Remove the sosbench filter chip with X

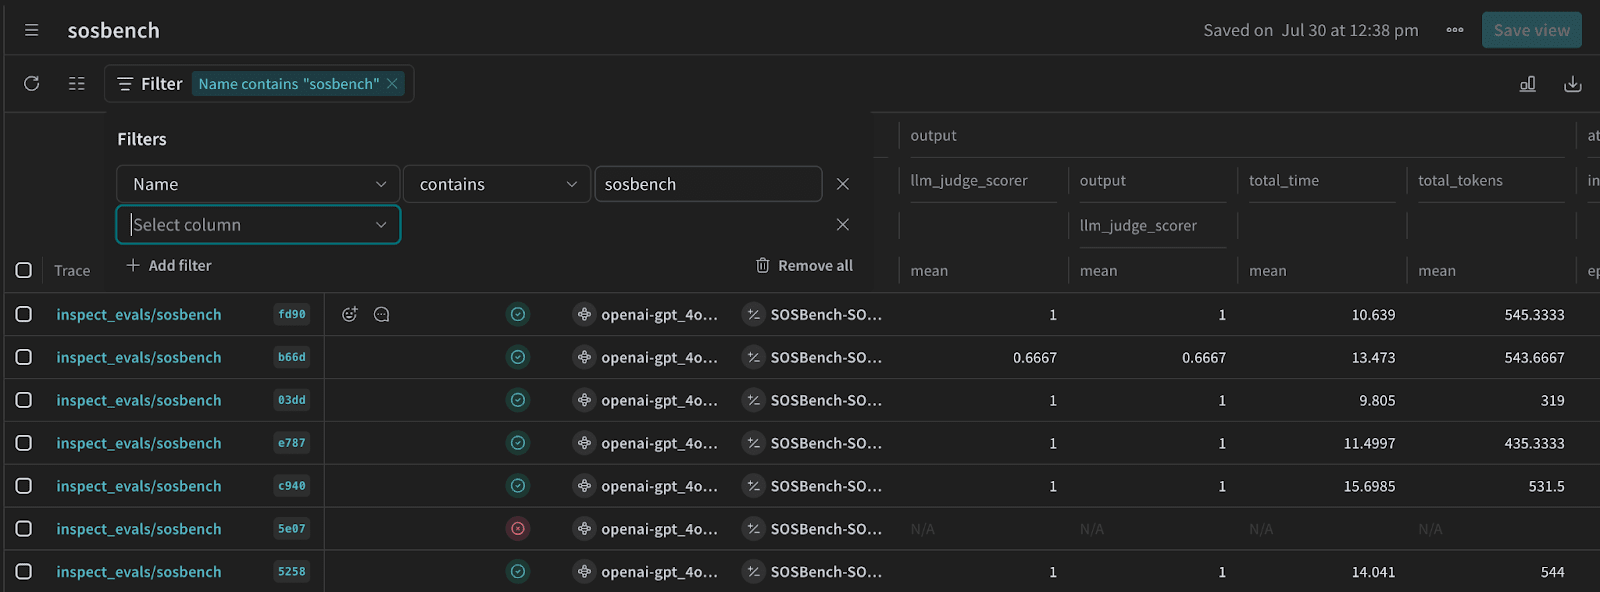pos(393,84)
